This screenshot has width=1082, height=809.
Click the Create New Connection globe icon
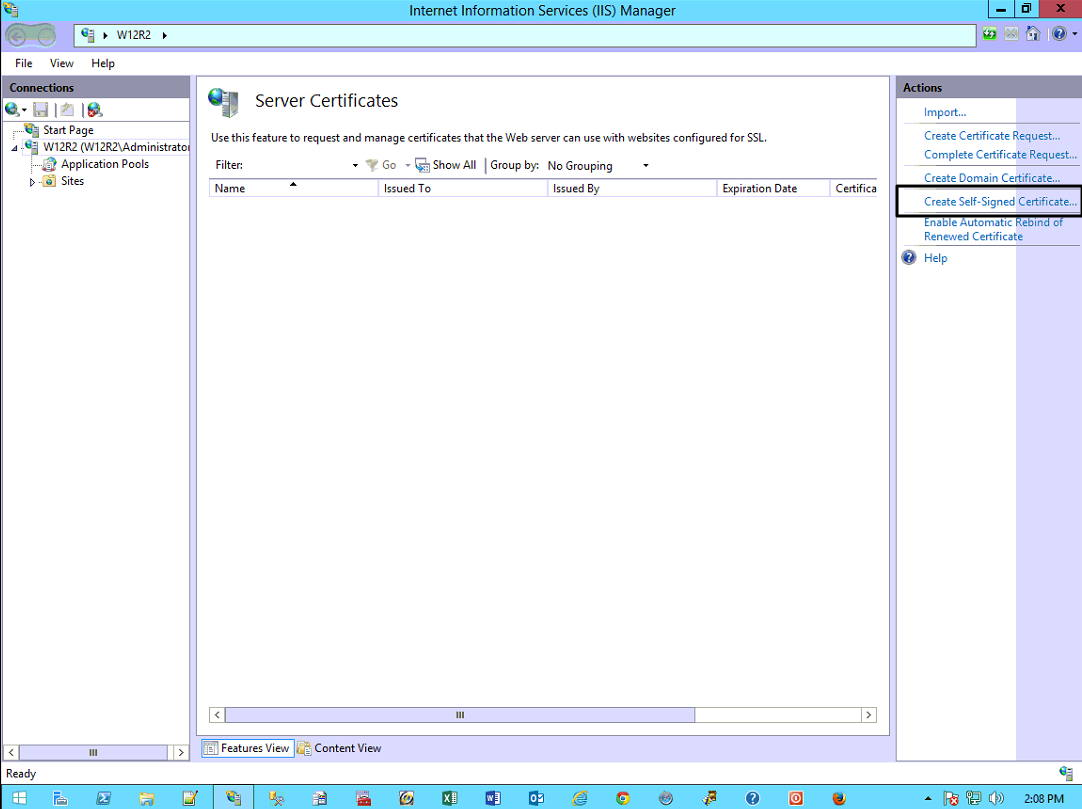[x=13, y=110]
